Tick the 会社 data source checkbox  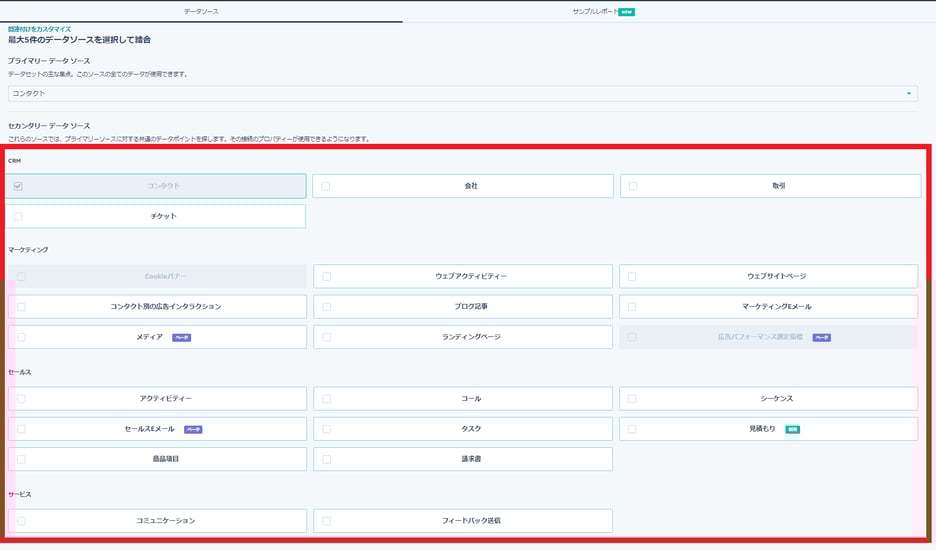click(x=325, y=186)
